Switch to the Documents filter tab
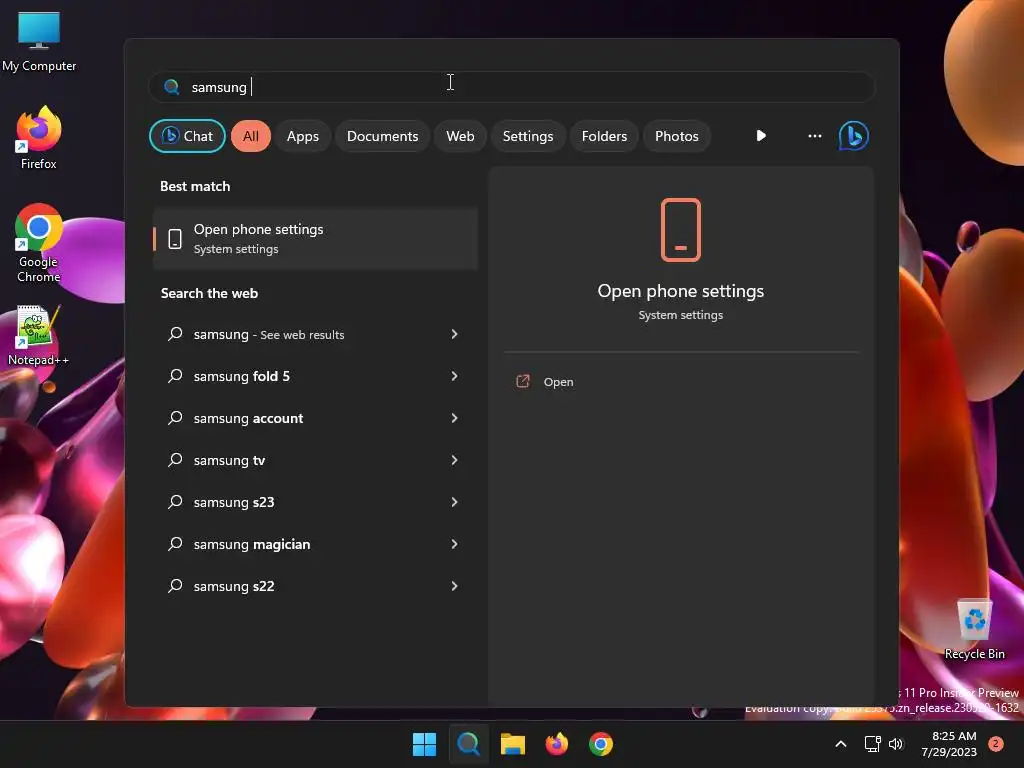 [382, 136]
